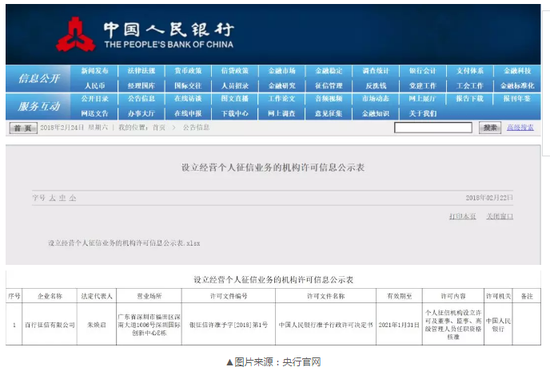
Task: Open 图文直播 navigation item
Action: click(x=235, y=99)
